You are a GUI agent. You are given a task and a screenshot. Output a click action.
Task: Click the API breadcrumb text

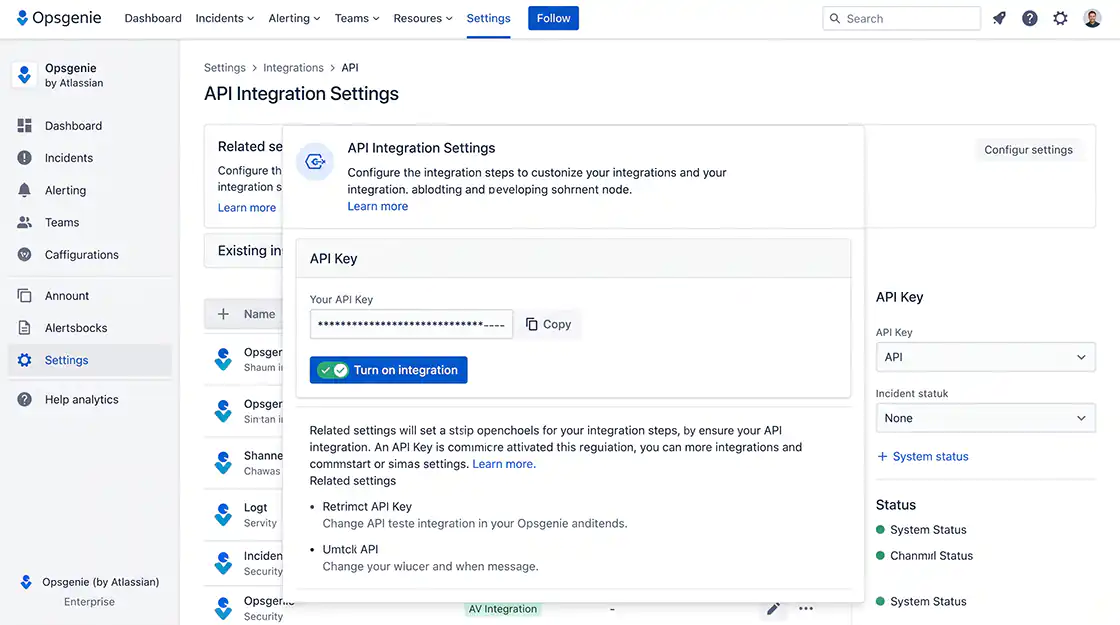[350, 68]
